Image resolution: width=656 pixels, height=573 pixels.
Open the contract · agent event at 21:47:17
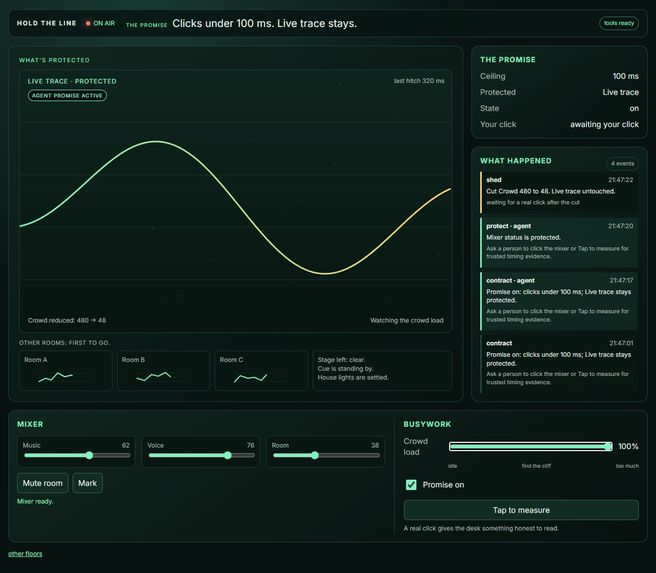click(559, 301)
